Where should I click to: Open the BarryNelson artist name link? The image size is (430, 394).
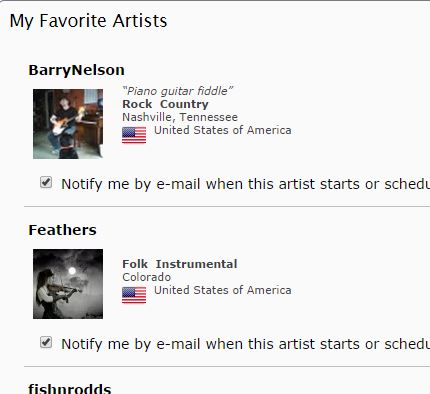pos(76,70)
